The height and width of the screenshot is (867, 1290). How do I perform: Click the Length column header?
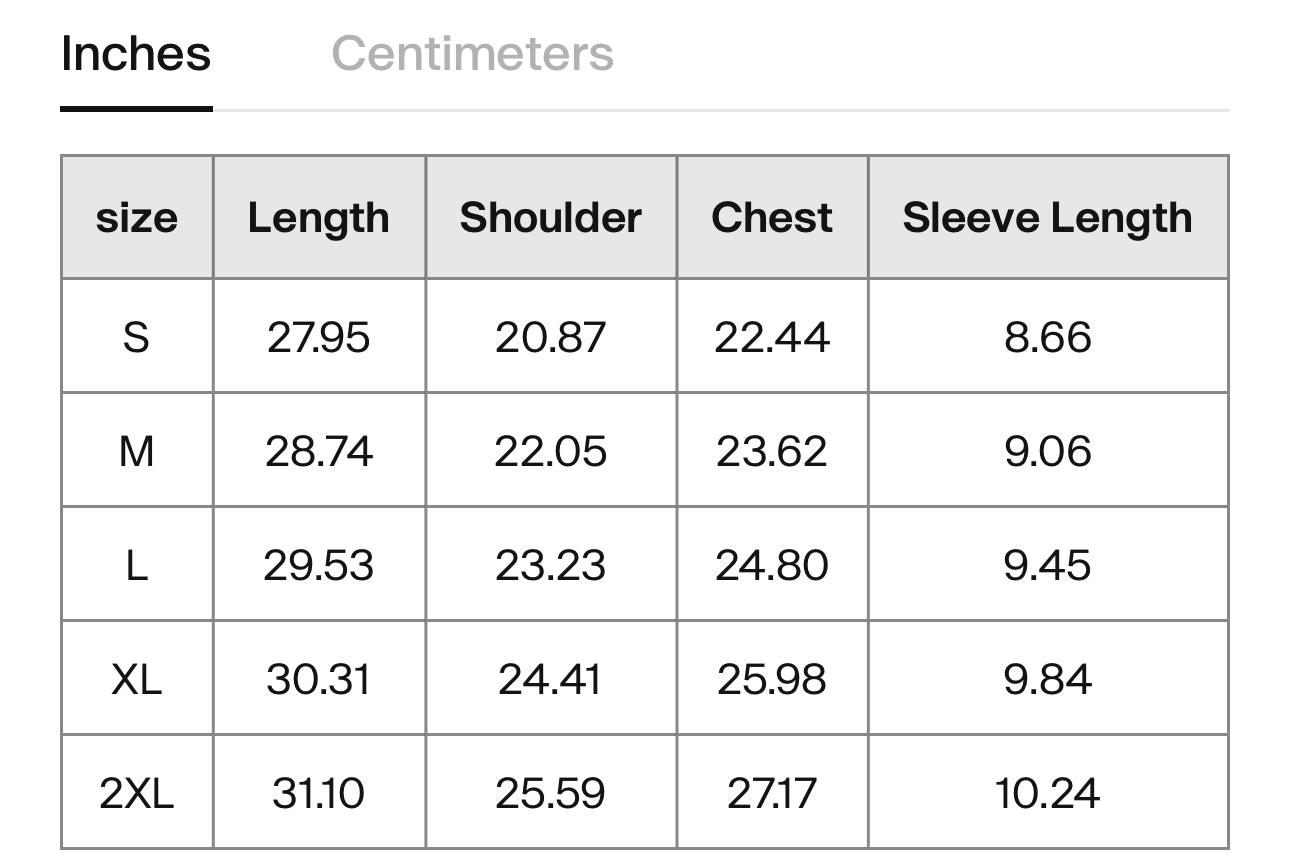pyautogui.click(x=319, y=218)
